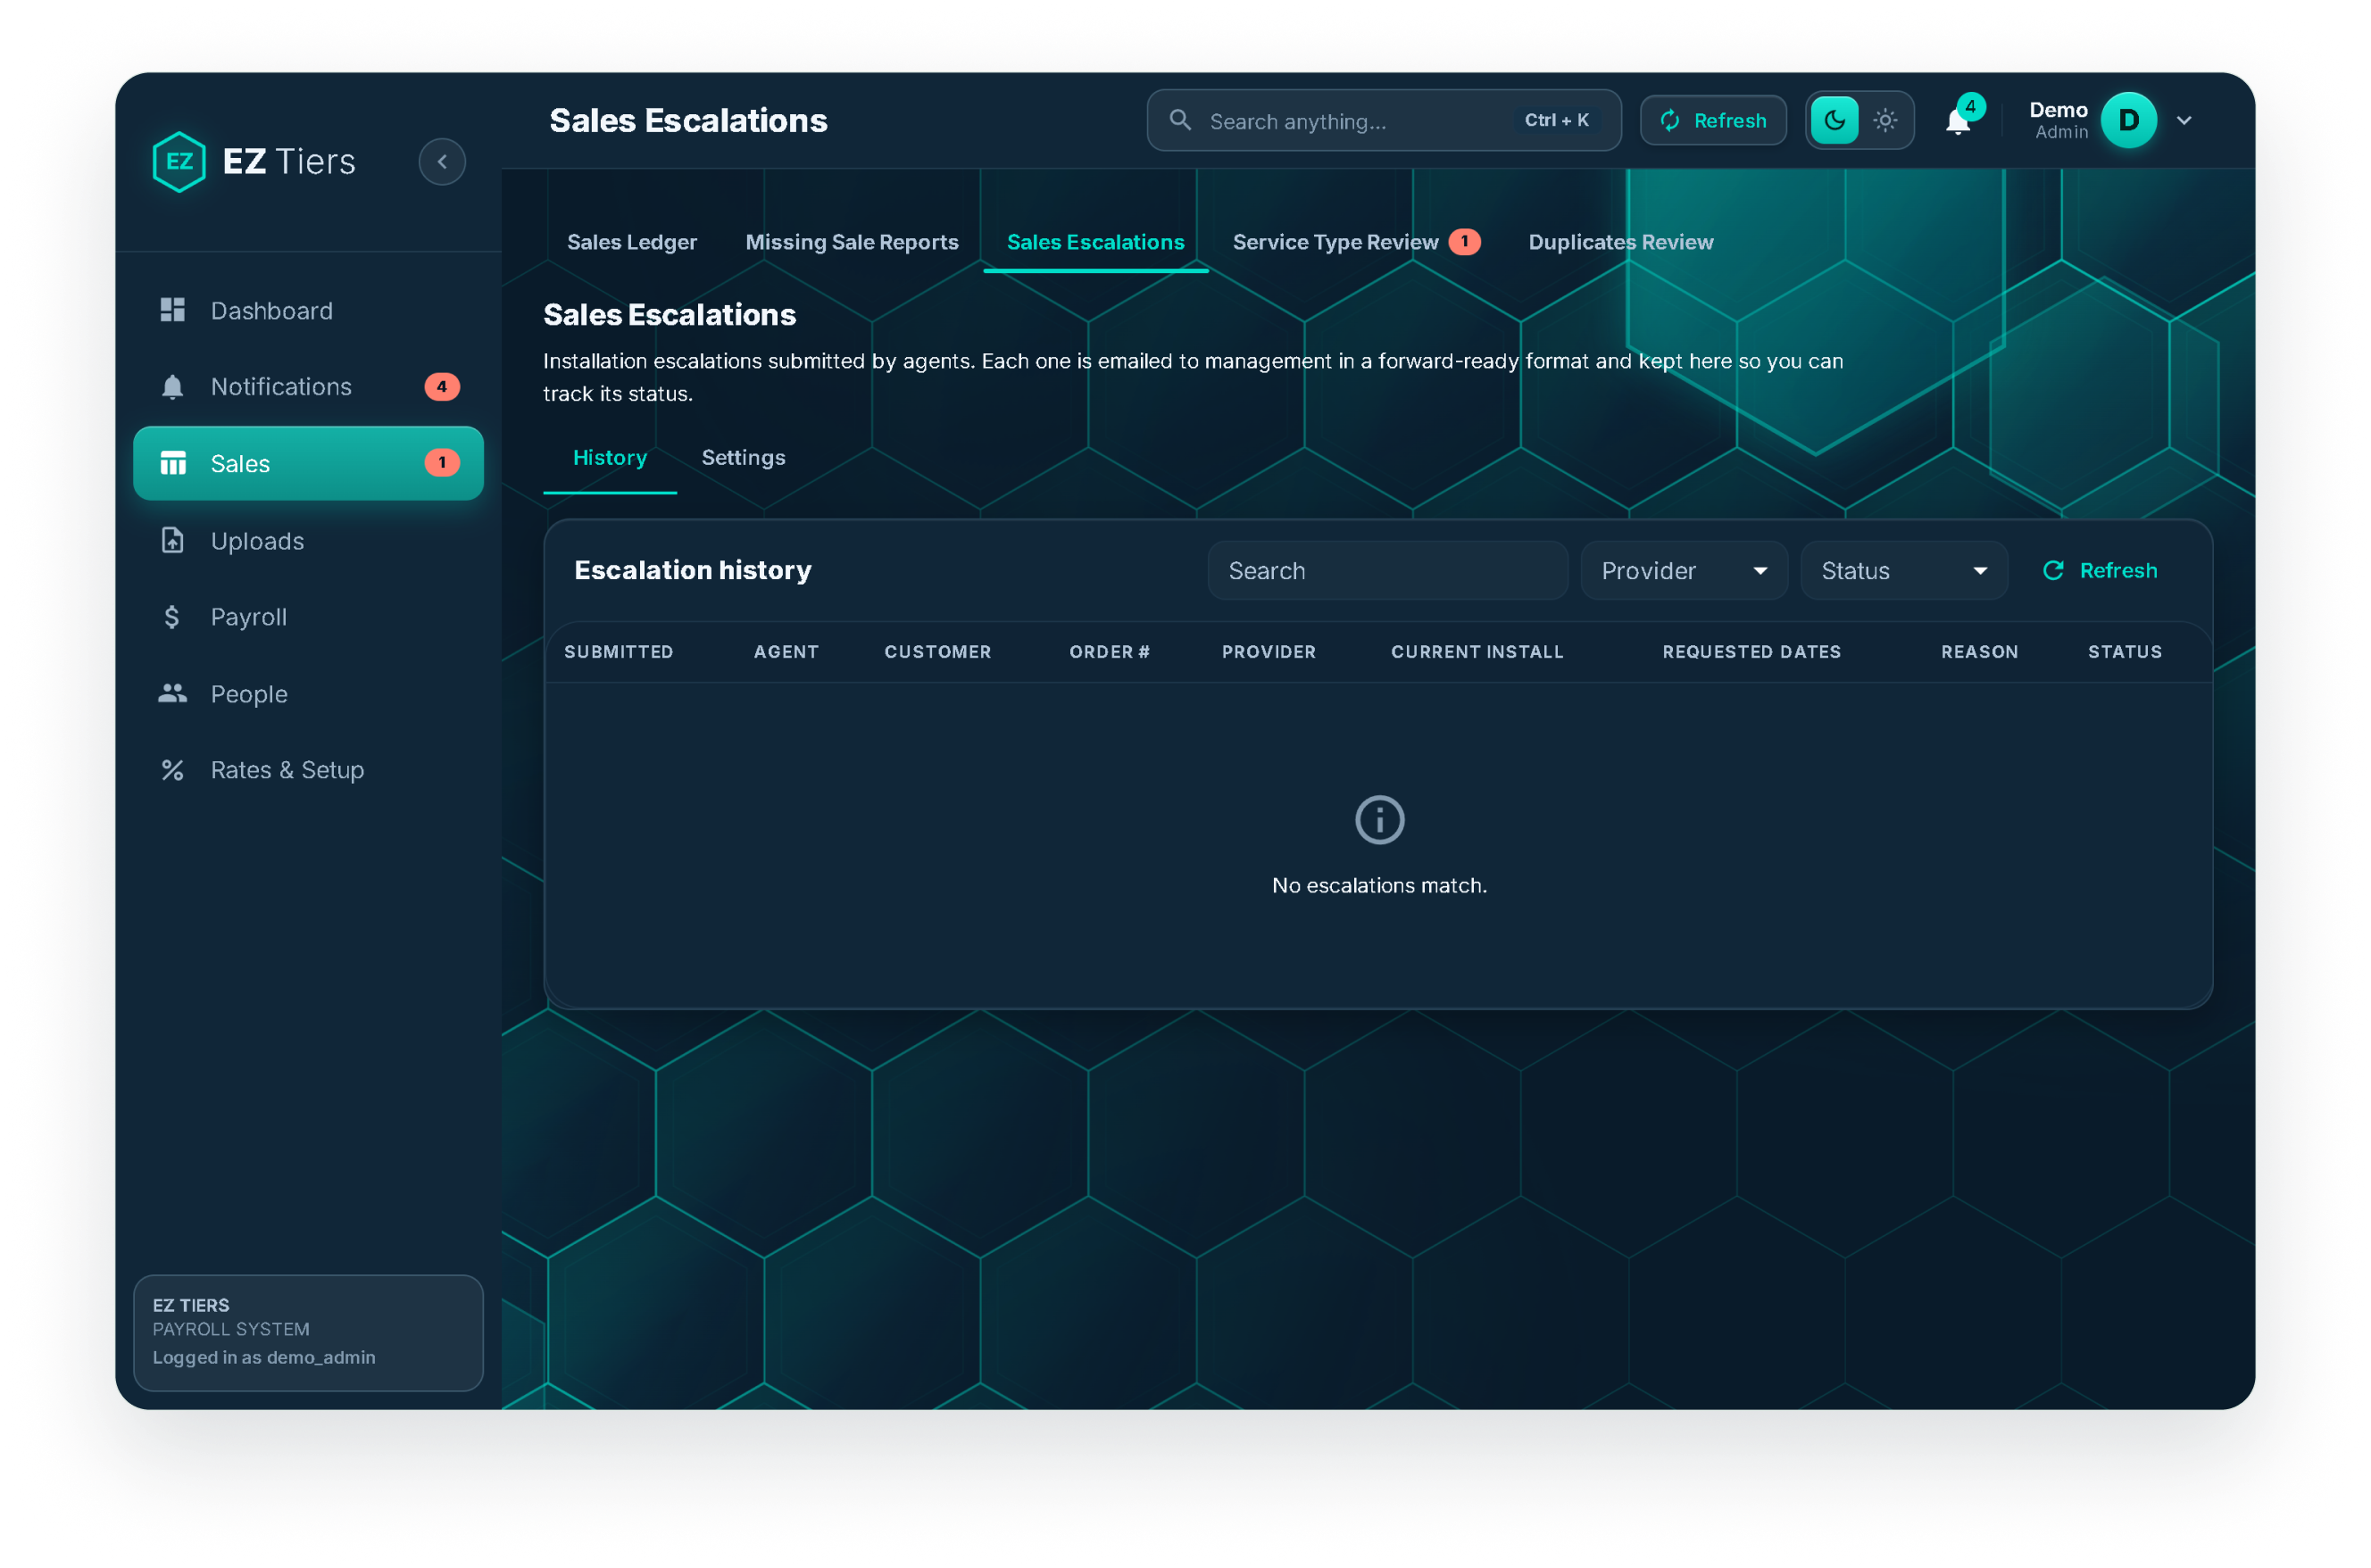This screenshot has height=1568, width=2371.
Task: Click the AGENT column header
Action: click(x=786, y=652)
